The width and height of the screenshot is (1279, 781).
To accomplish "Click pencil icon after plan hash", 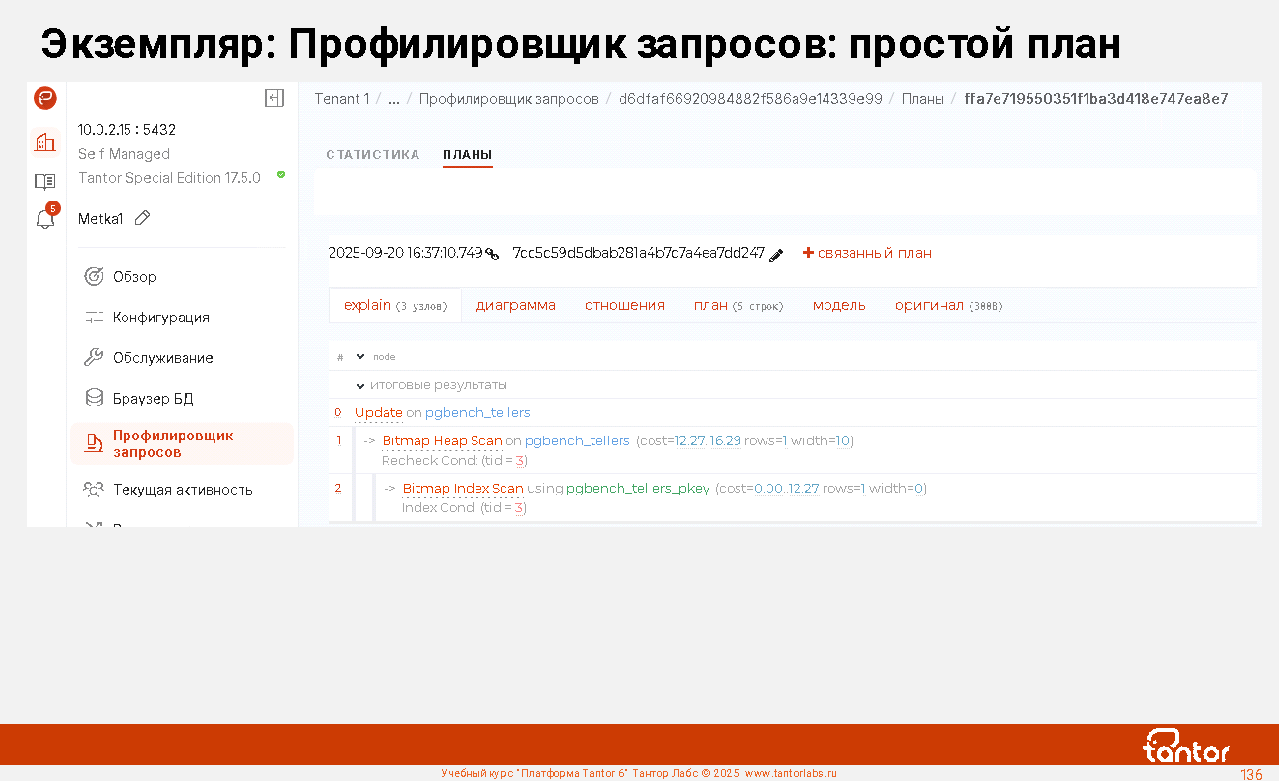I will click(776, 254).
